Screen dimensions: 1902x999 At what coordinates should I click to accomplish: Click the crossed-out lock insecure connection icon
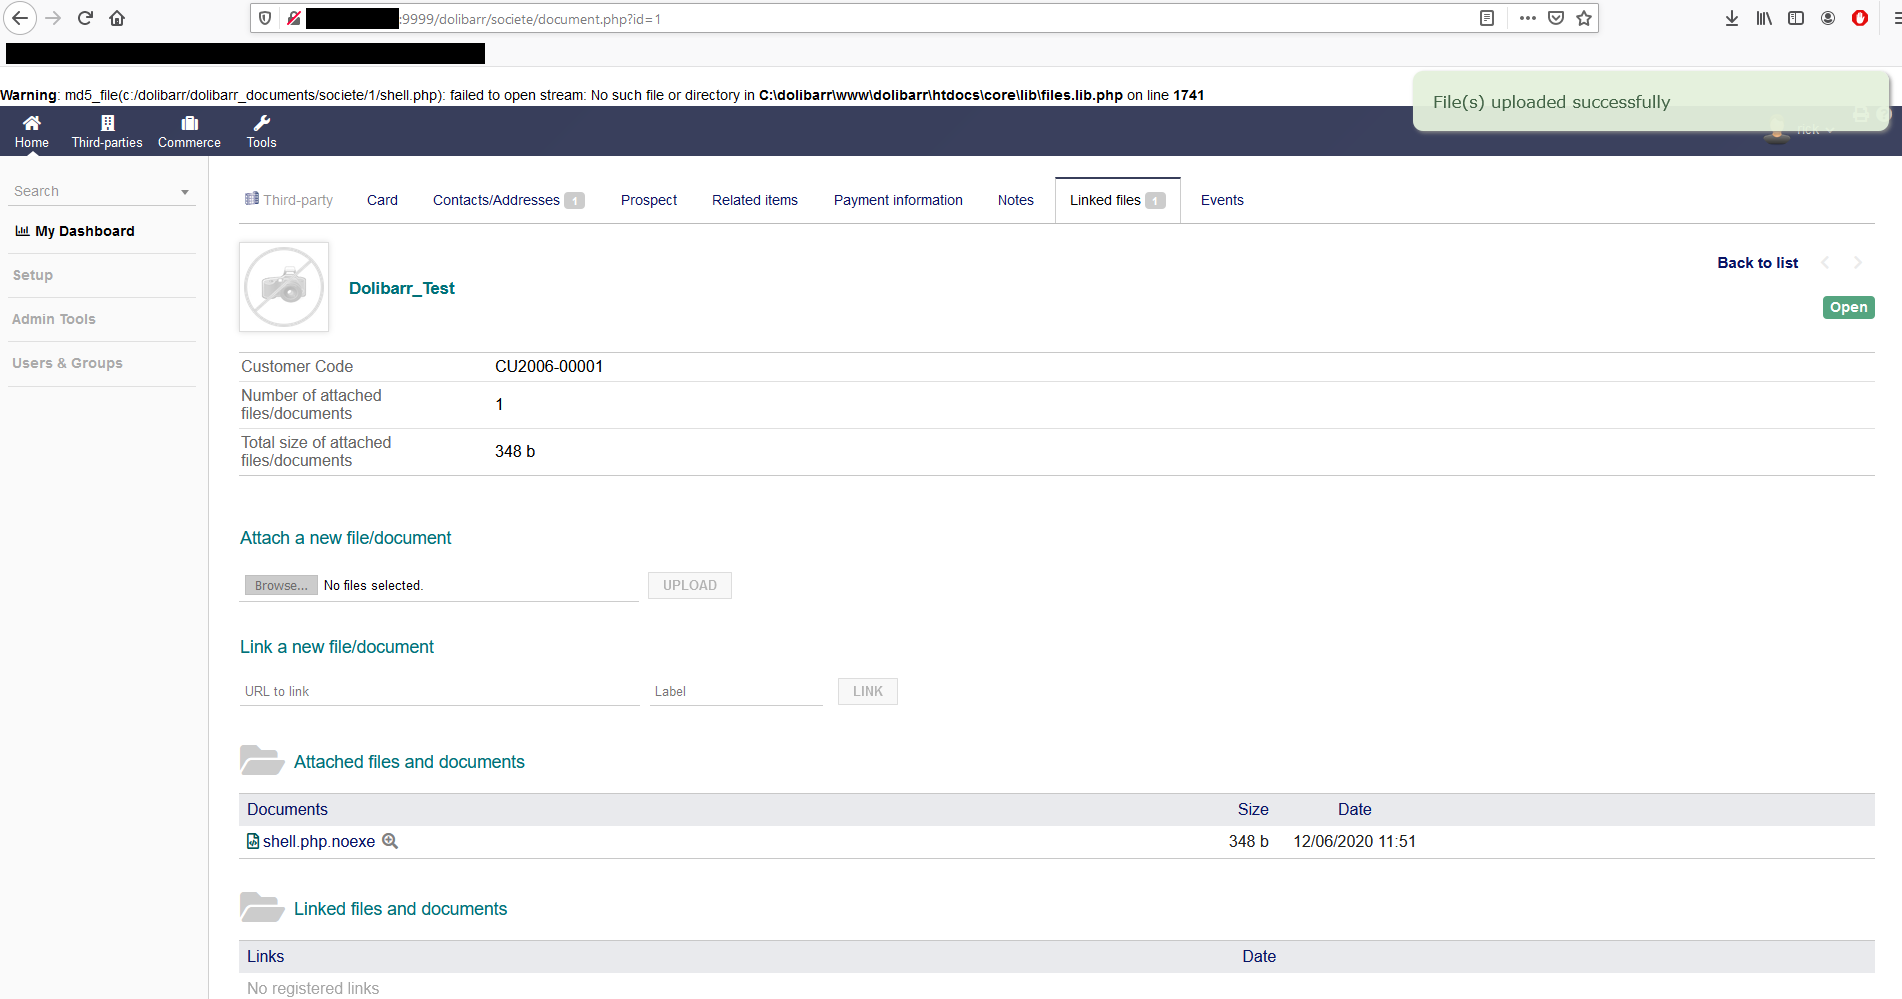[x=294, y=18]
